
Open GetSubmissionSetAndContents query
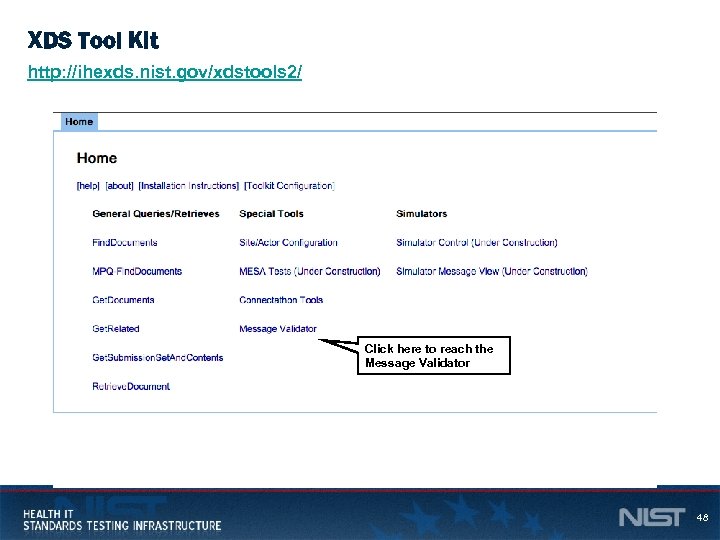[x=158, y=358]
